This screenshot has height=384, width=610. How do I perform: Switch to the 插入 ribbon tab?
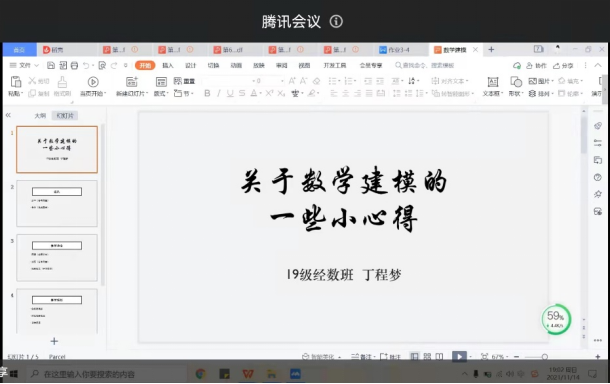[x=168, y=65]
